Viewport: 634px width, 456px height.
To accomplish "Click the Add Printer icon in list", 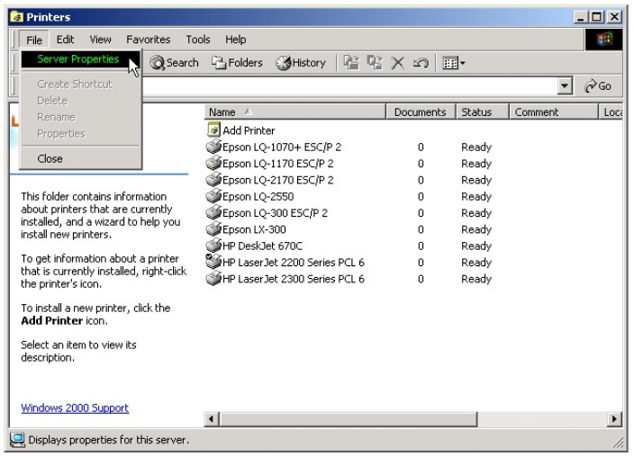I will pos(214,130).
